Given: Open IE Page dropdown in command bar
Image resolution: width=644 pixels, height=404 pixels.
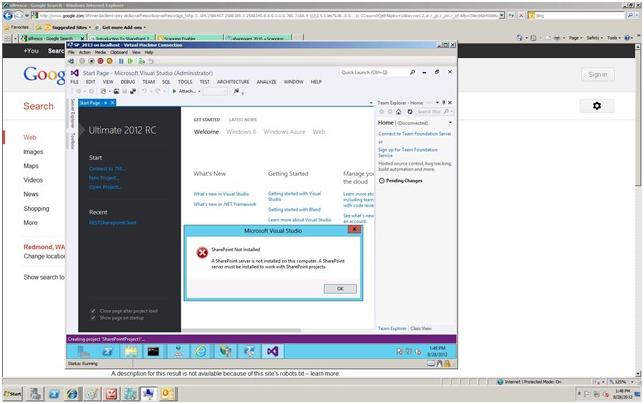Looking at the screenshot, I should [575, 38].
